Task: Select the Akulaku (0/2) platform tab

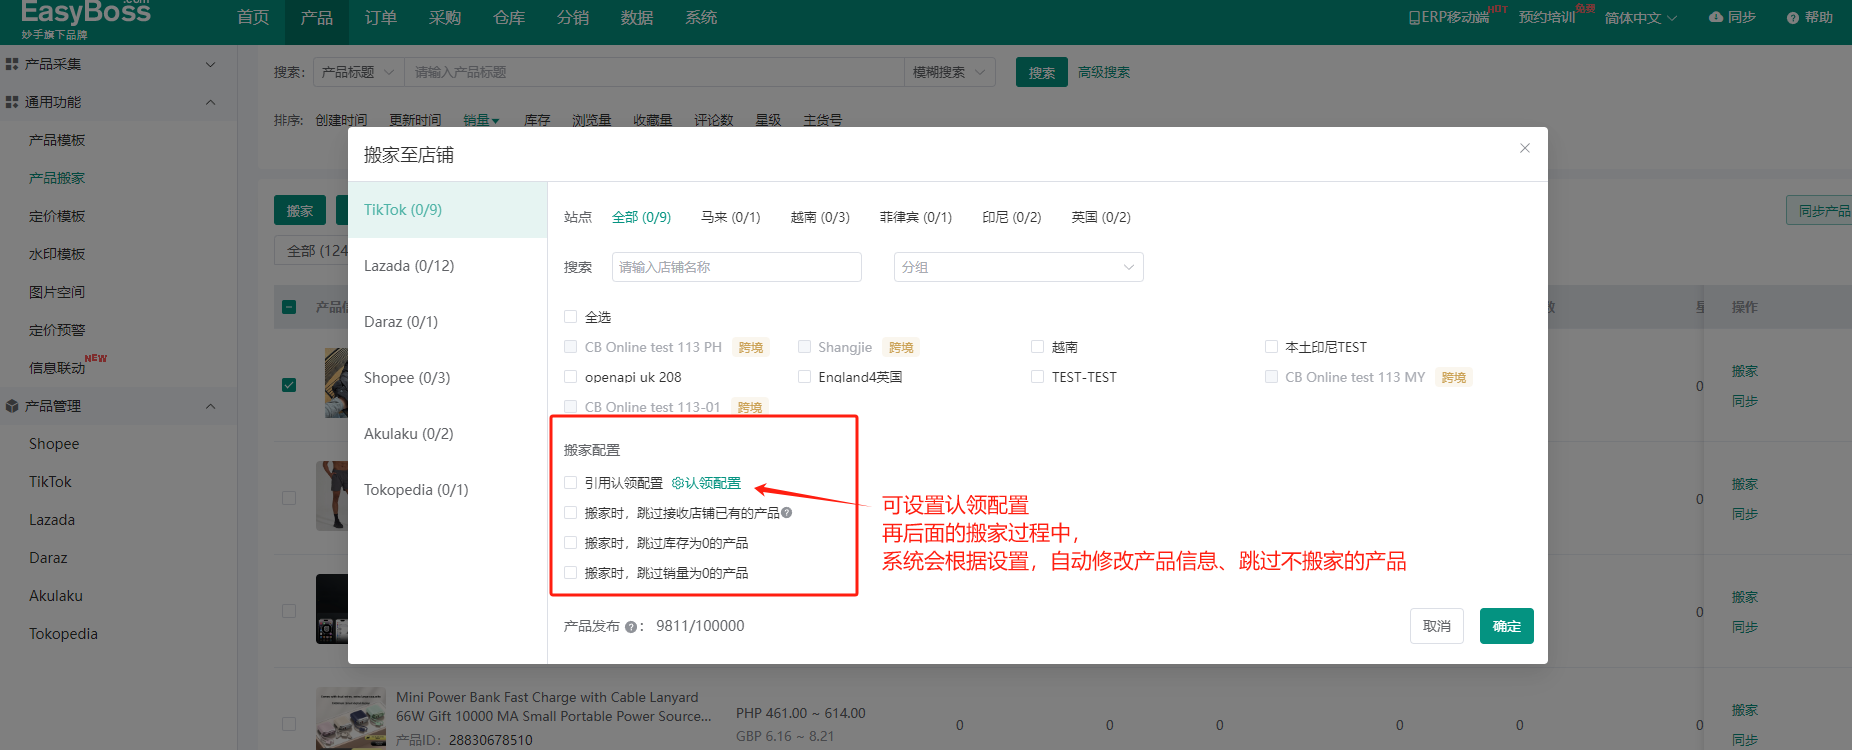Action: pos(447,434)
